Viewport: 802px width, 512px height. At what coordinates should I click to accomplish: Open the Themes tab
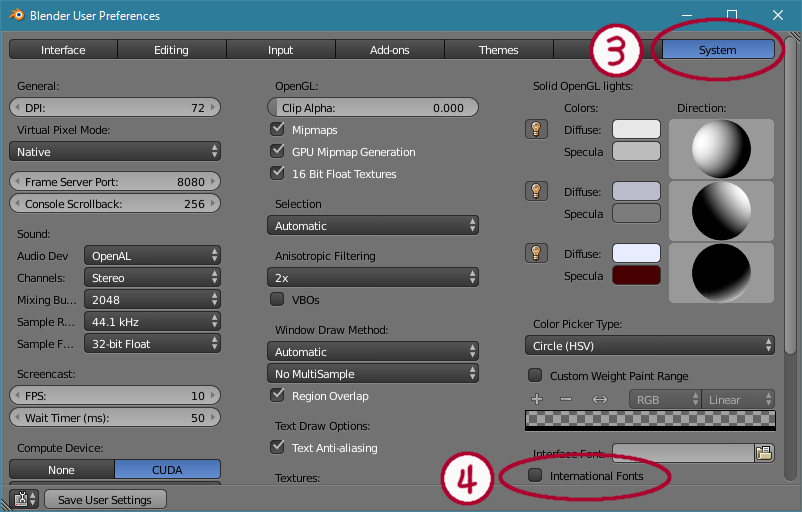(x=498, y=50)
